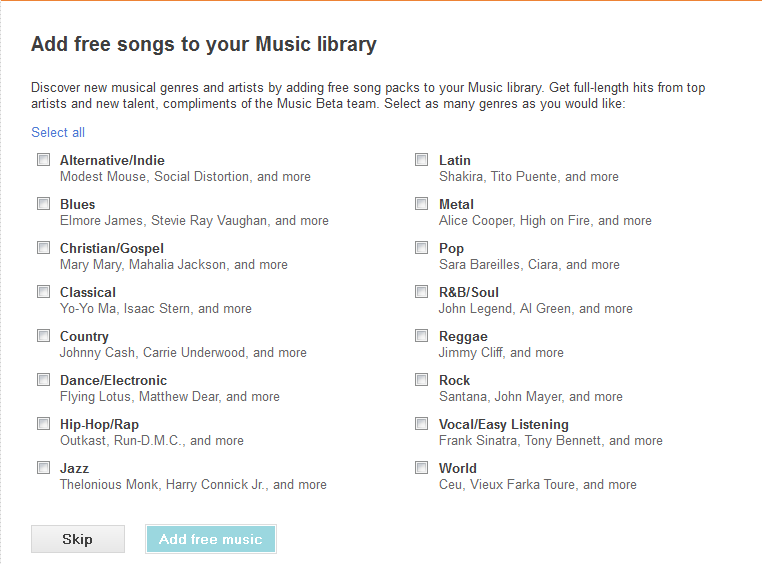Tick the Vocal/Easy Listening checkbox

(x=422, y=424)
